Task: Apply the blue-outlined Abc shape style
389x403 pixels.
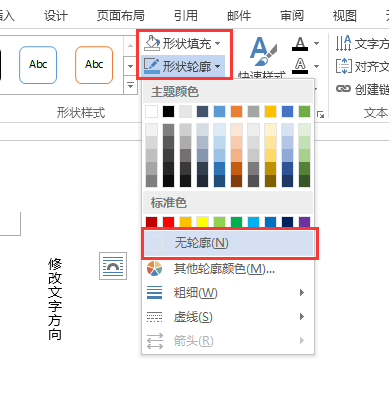Action: coord(38,65)
